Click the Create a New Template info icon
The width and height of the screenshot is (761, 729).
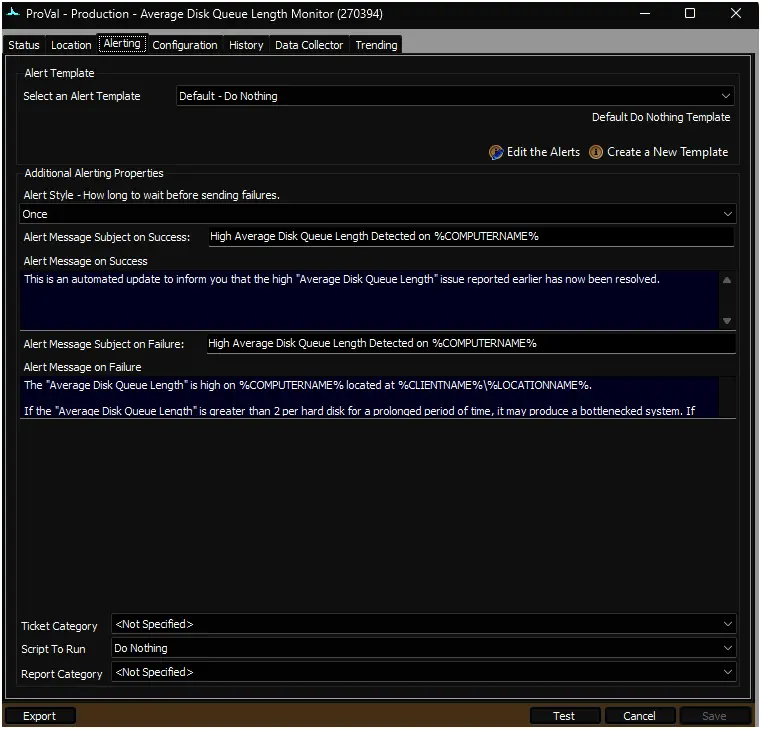click(x=596, y=152)
